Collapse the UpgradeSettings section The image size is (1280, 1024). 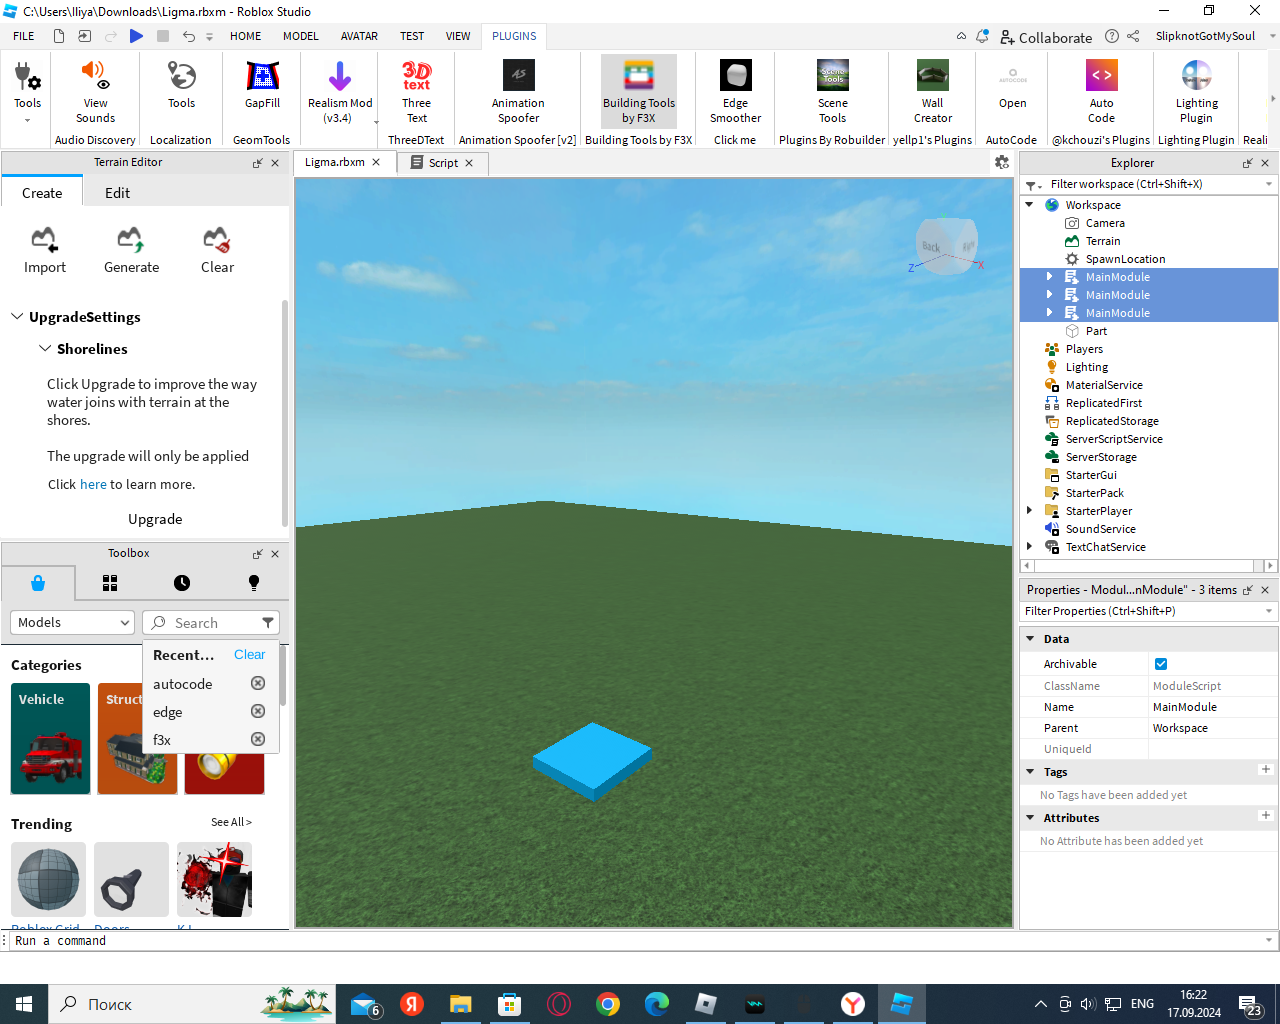[17, 316]
